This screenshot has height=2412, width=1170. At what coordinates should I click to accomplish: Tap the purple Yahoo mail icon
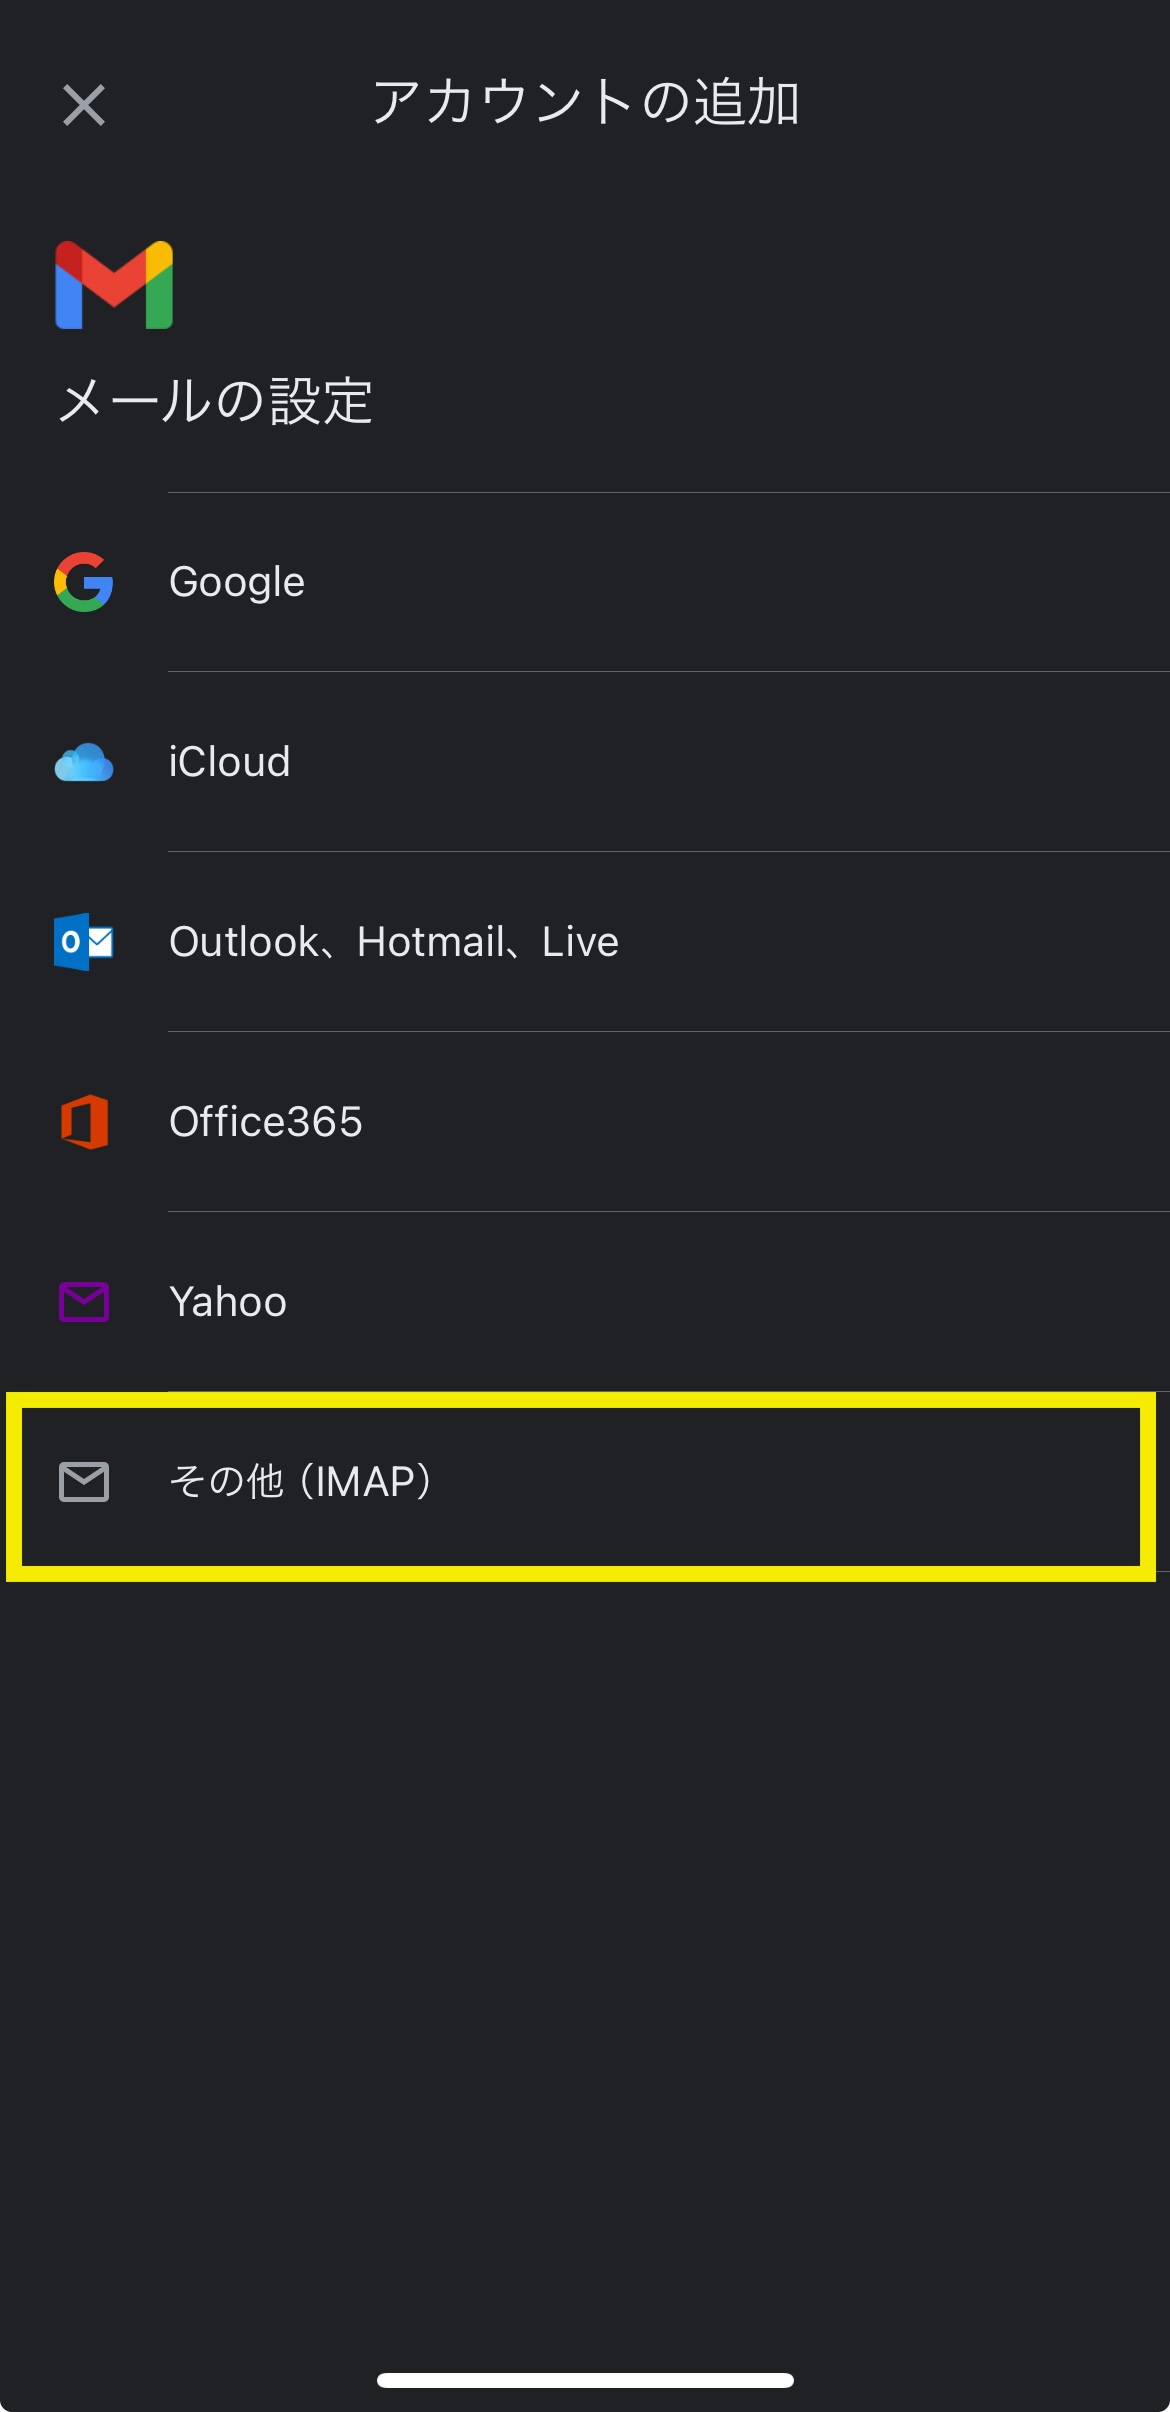(84, 1302)
